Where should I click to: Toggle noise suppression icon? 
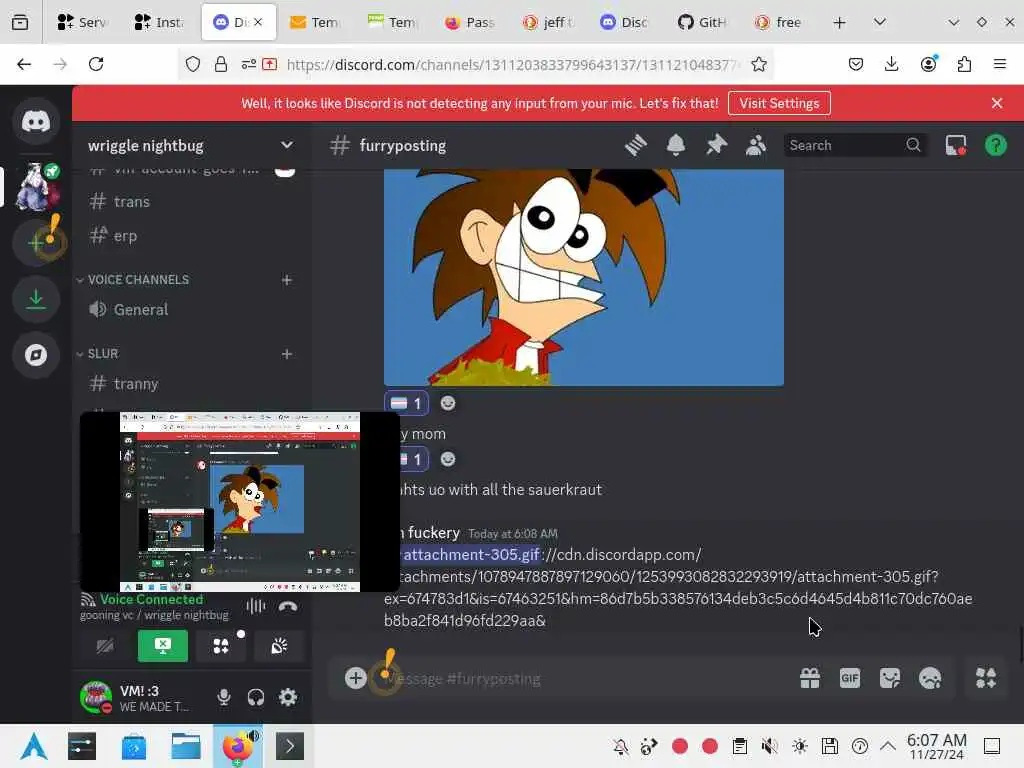click(x=255, y=607)
